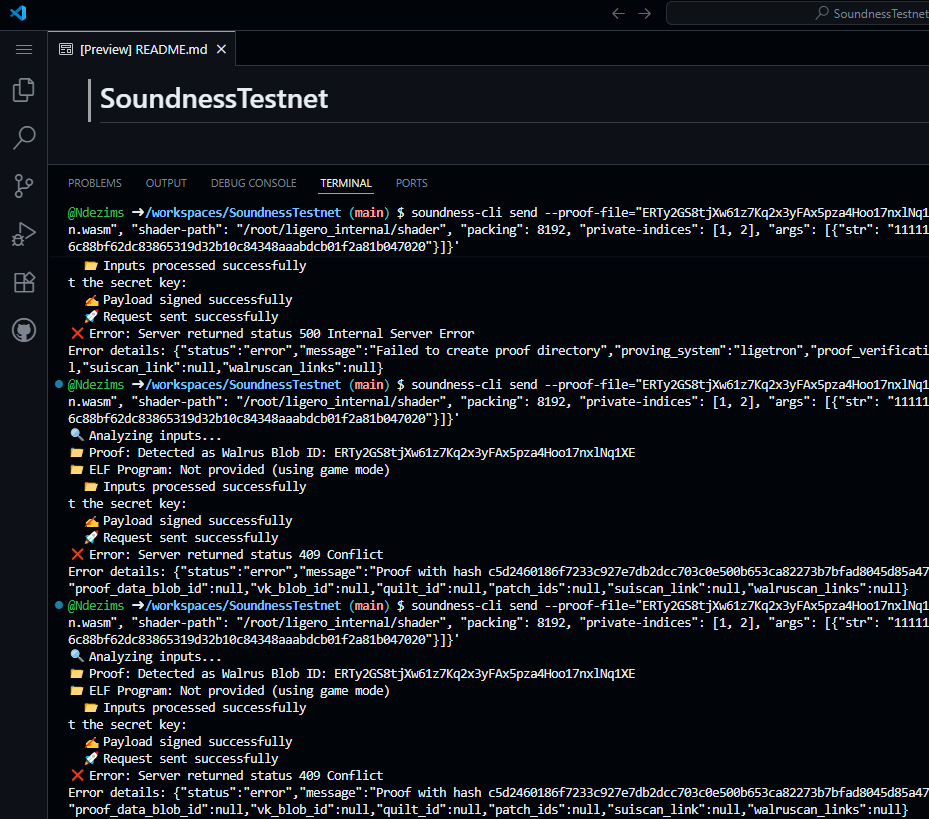Click the SoundnessTestnet command search box

(x=797, y=13)
